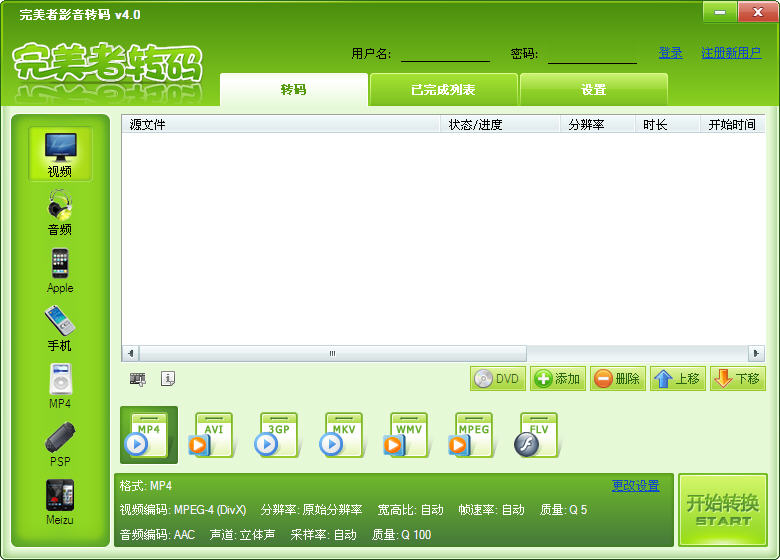Select the MP4 player device category
780x560 pixels.
(60, 386)
